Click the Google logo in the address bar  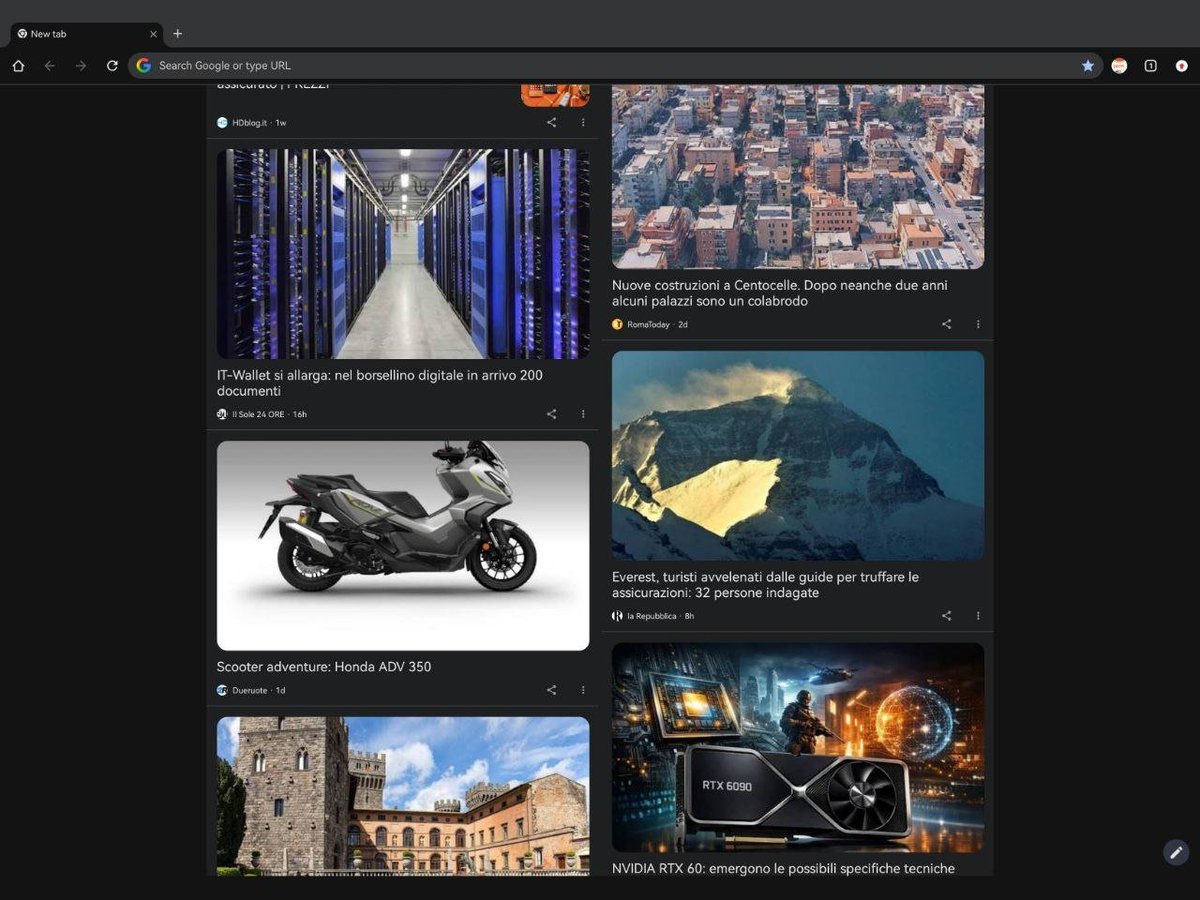click(144, 66)
